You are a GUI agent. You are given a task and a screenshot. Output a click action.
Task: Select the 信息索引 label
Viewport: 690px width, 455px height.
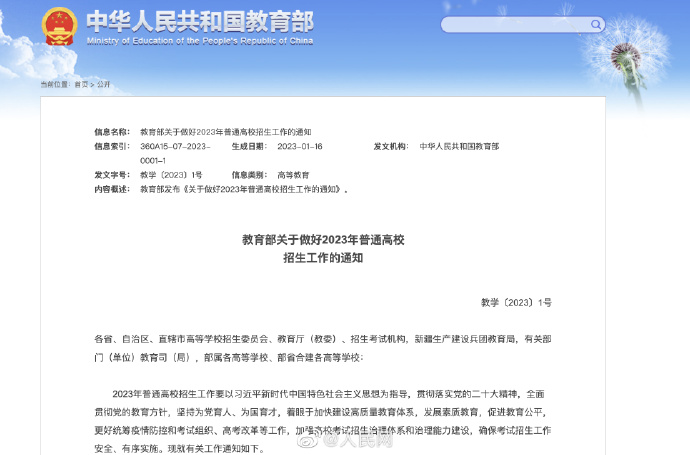(112, 146)
